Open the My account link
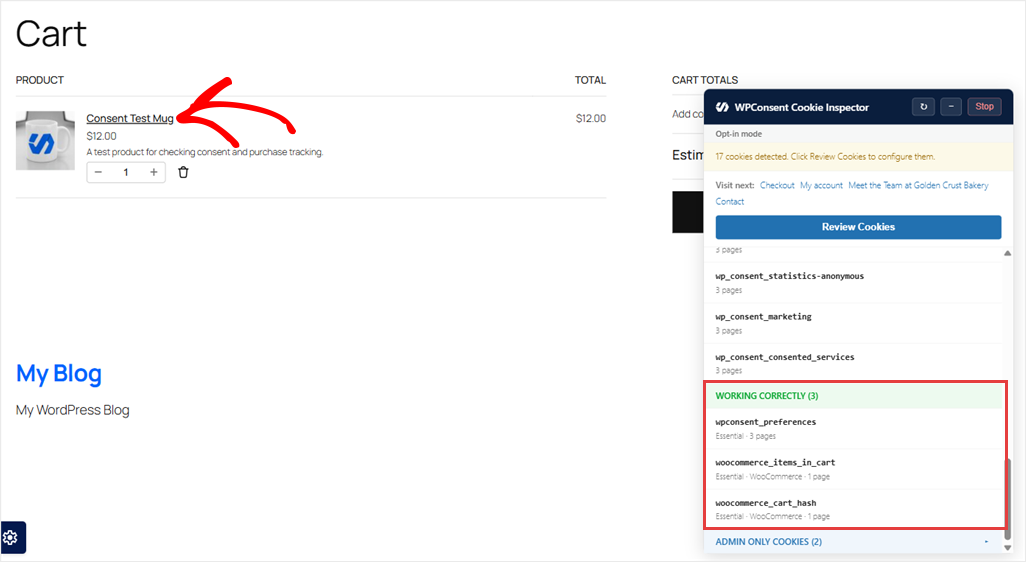Viewport: 1026px width, 562px height. [x=821, y=185]
